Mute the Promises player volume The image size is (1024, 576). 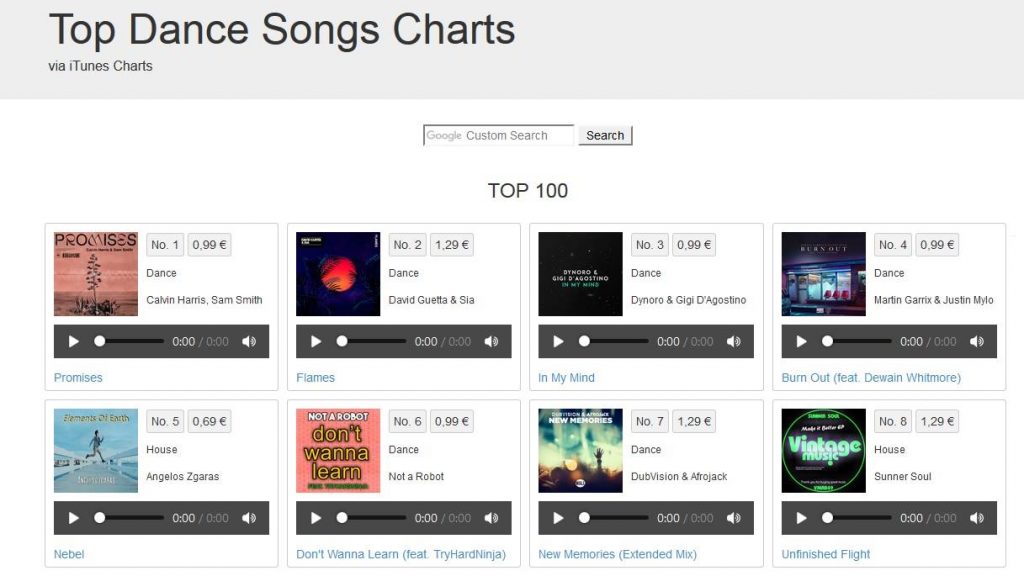pyautogui.click(x=249, y=342)
